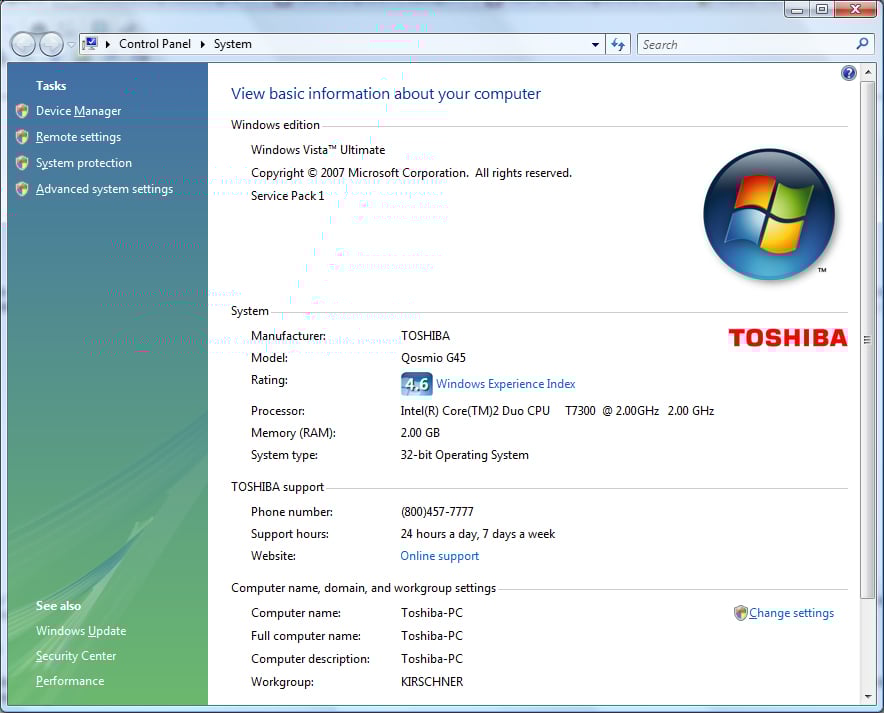Click the Forward navigation arrow button
The height and width of the screenshot is (713, 884).
point(51,45)
